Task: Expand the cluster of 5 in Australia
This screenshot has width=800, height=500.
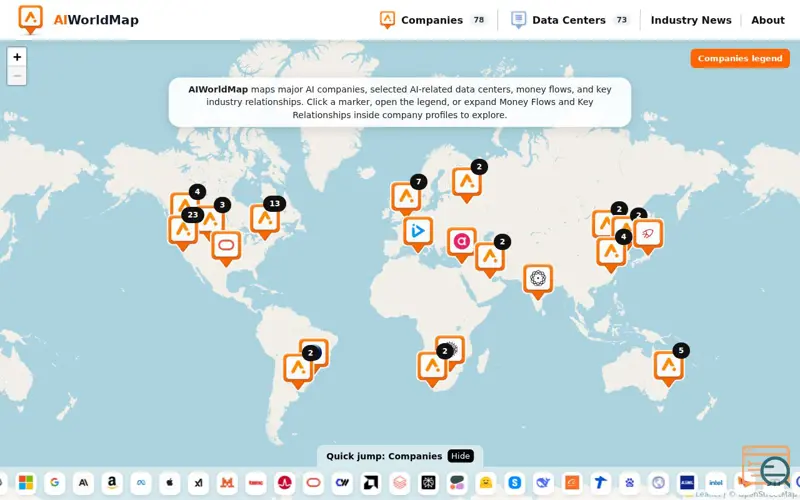Action: coord(669,367)
